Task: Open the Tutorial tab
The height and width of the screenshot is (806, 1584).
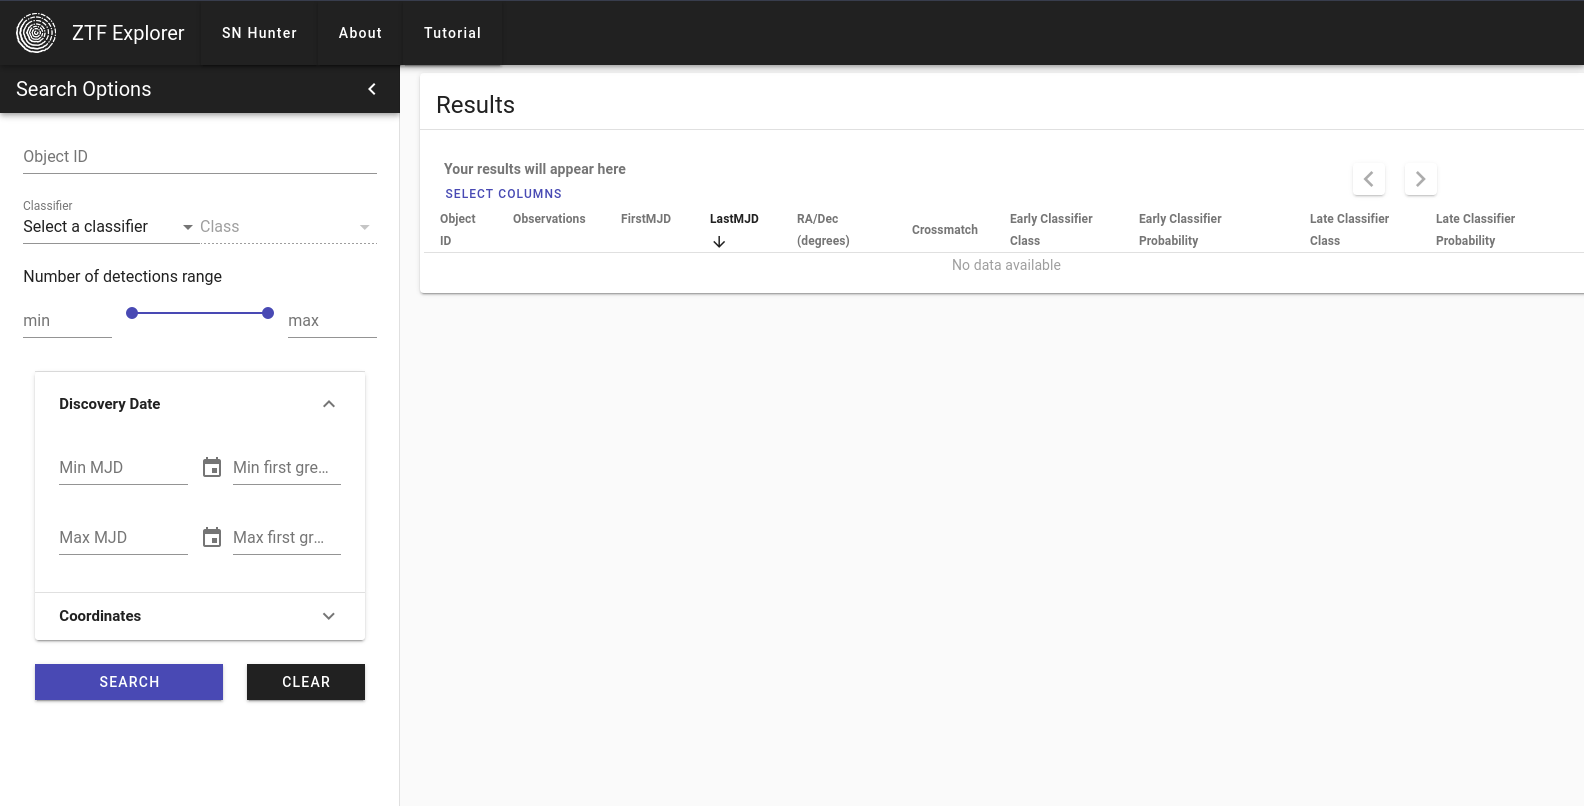Action: tap(452, 33)
